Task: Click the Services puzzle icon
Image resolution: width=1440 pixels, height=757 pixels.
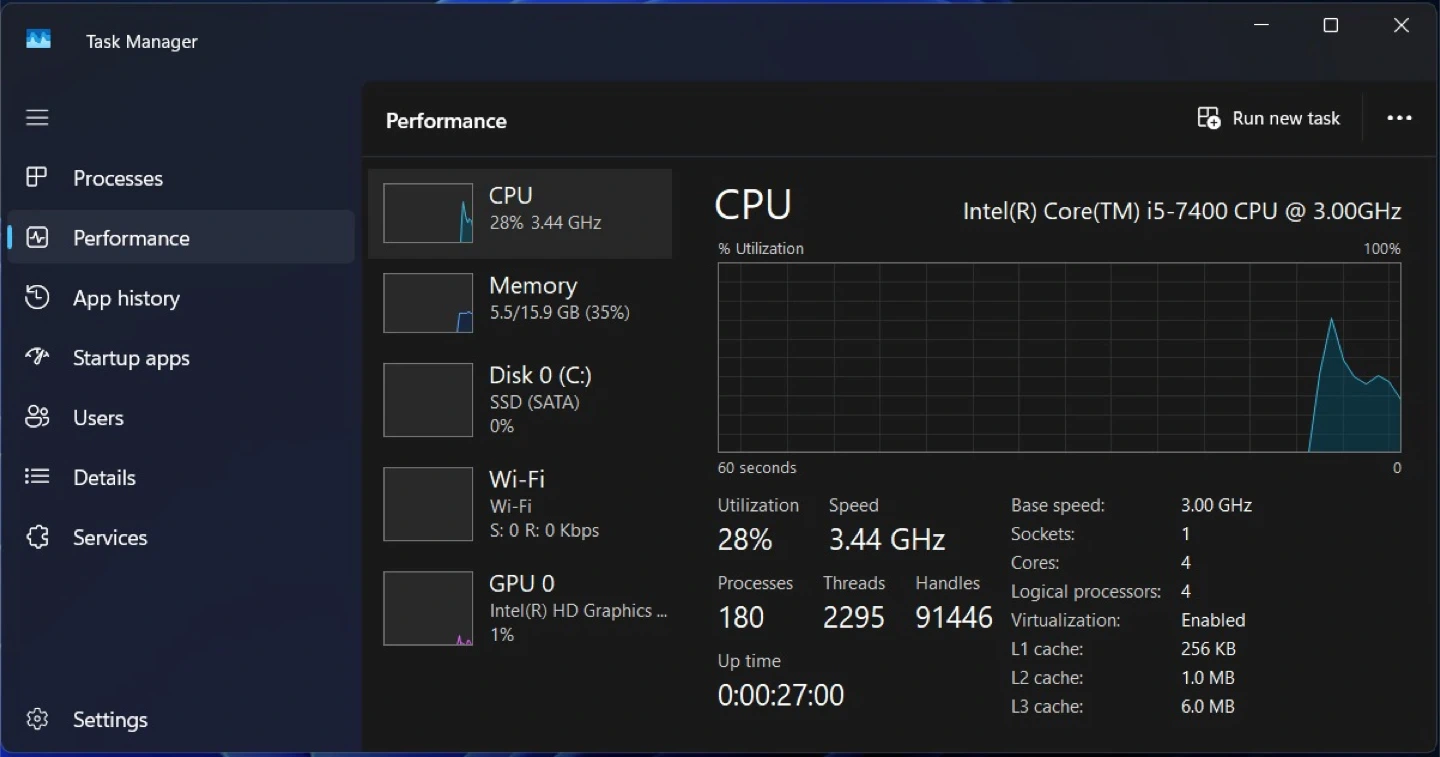Action: [x=37, y=537]
